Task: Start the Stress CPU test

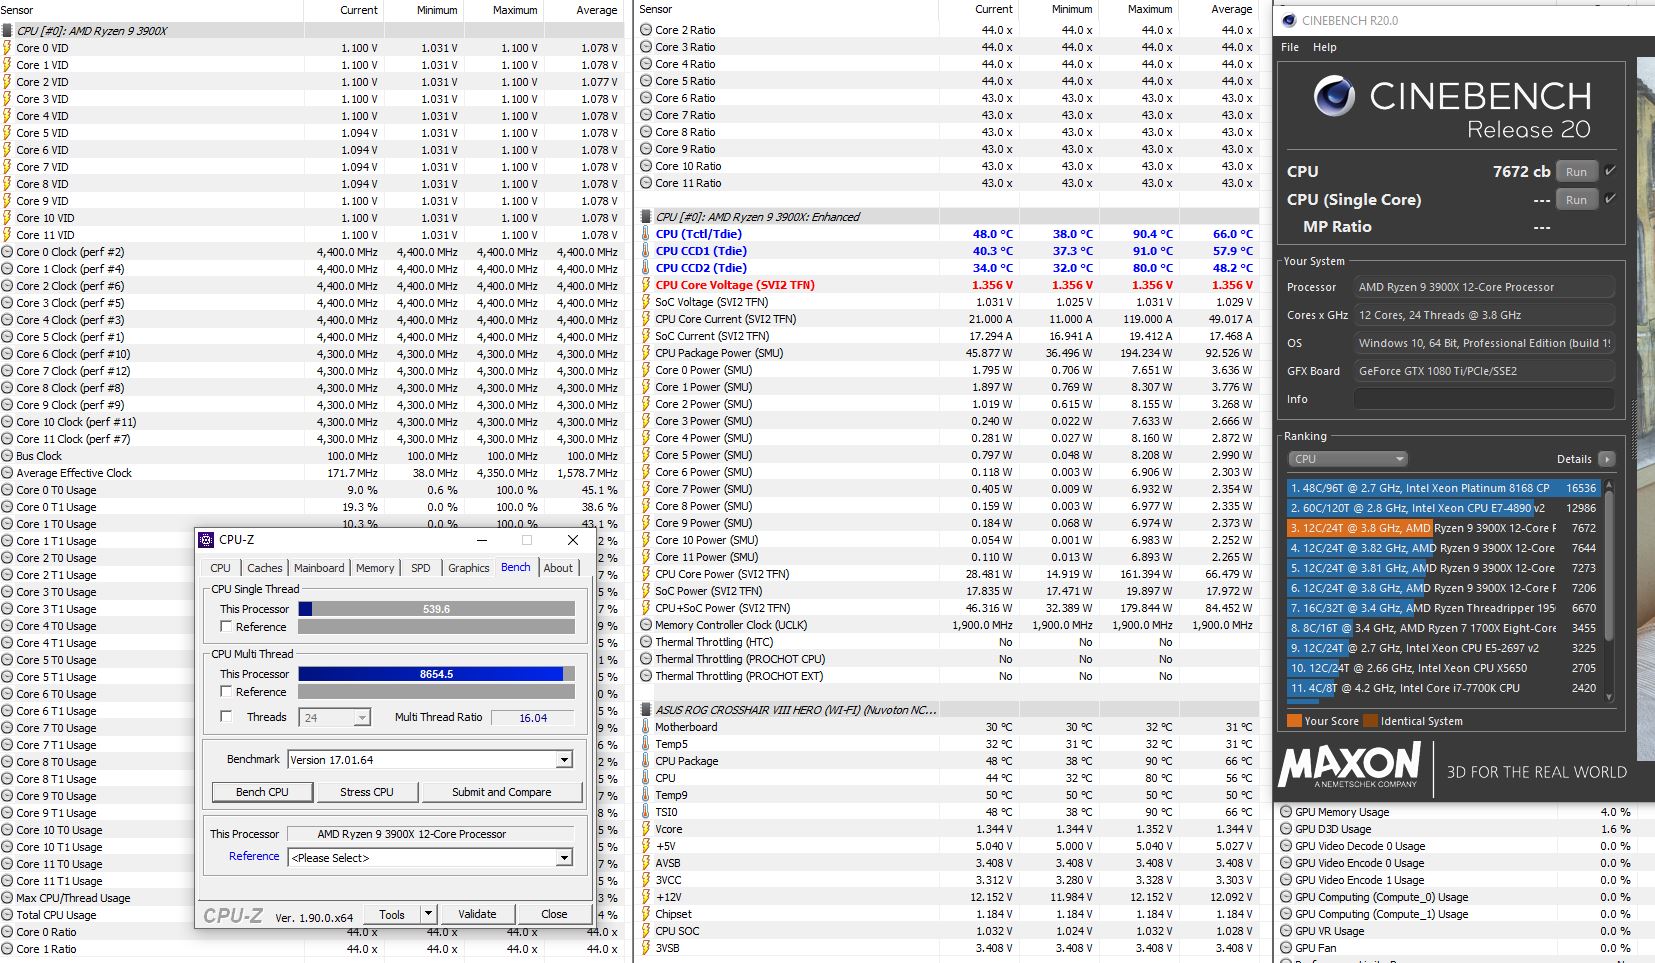Action: (x=367, y=792)
